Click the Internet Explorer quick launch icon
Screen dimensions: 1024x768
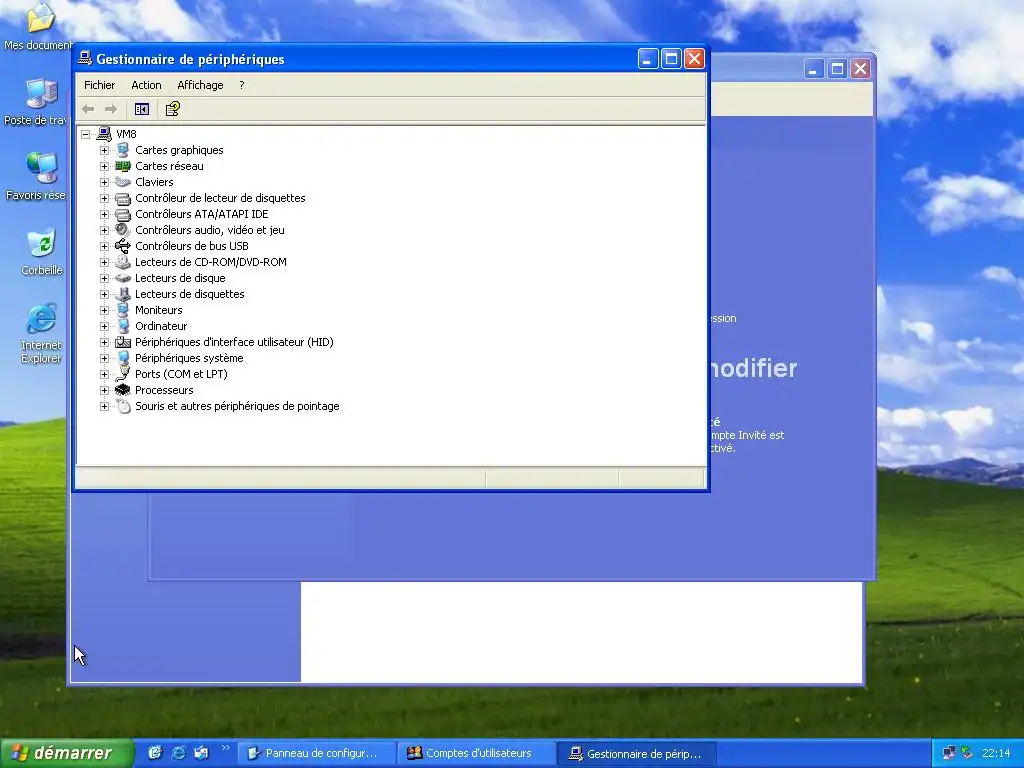(x=178, y=753)
